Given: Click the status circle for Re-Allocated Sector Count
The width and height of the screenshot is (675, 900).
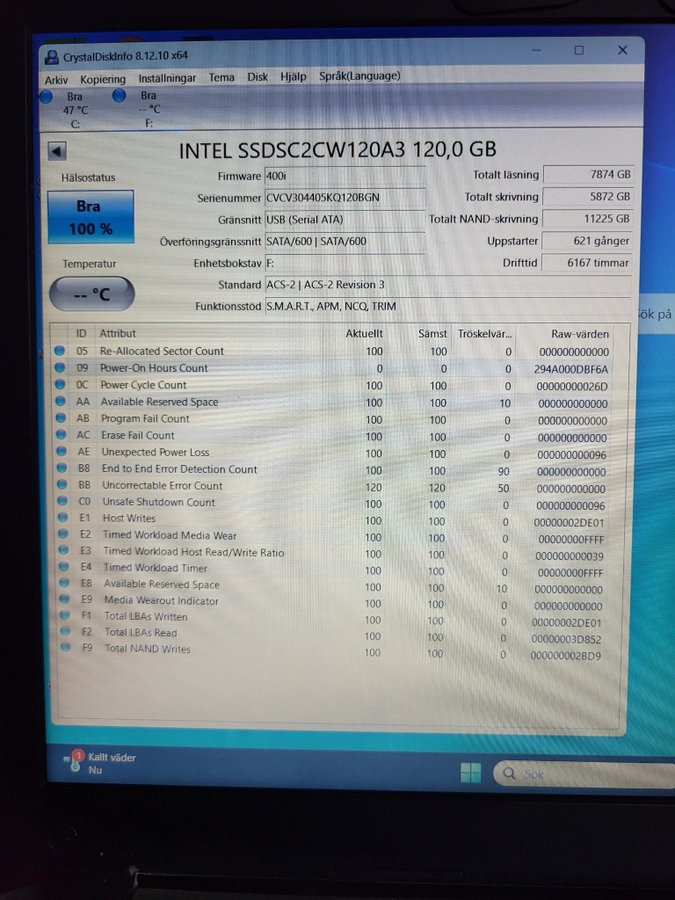Looking at the screenshot, I should pos(59,351).
